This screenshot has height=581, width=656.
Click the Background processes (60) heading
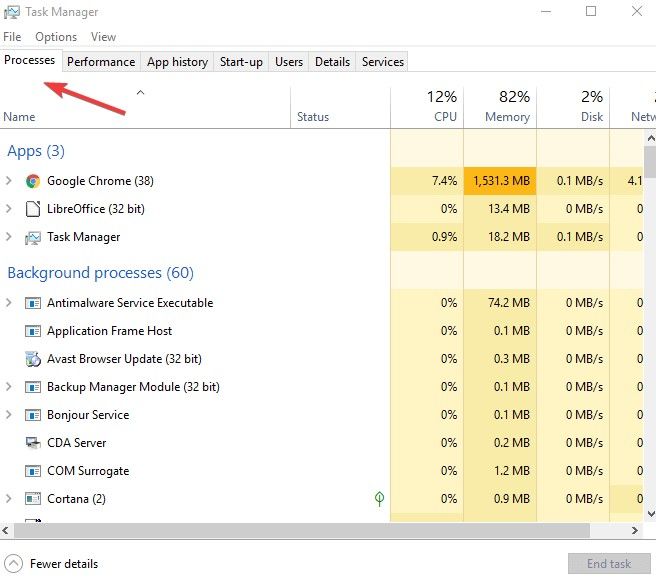click(x=100, y=273)
